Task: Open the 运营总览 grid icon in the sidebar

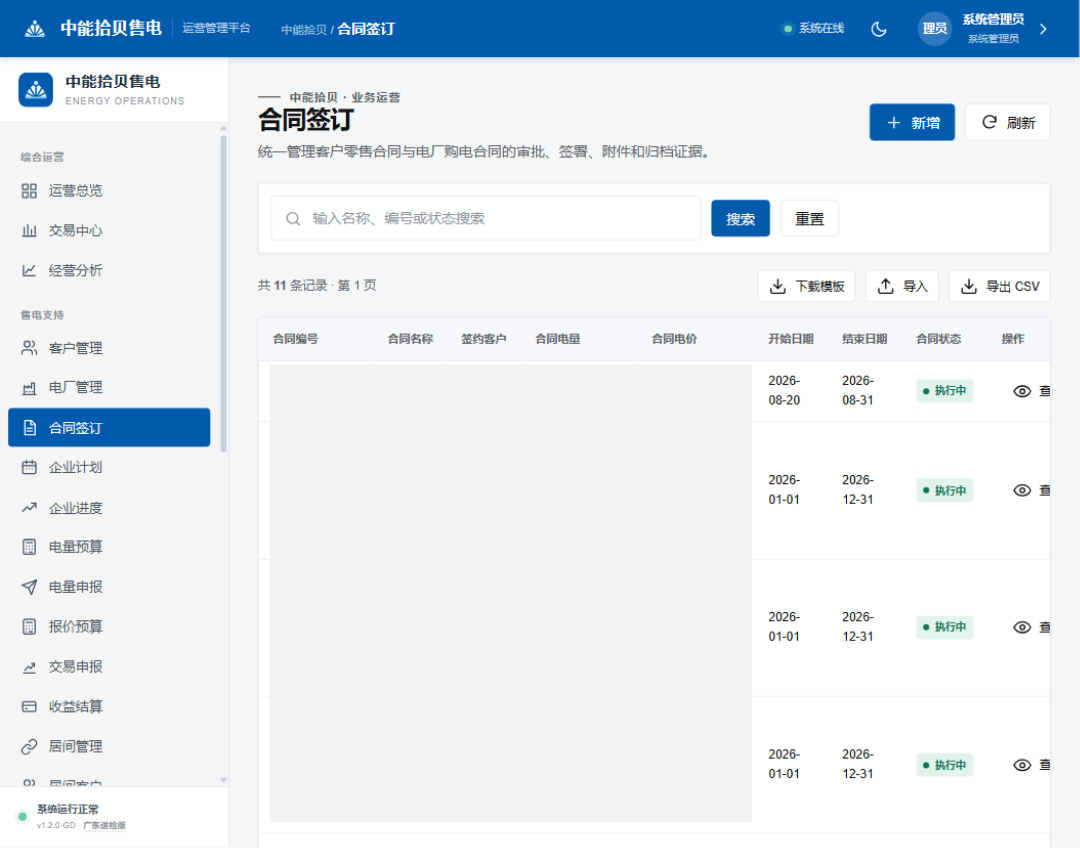Action: (29, 191)
